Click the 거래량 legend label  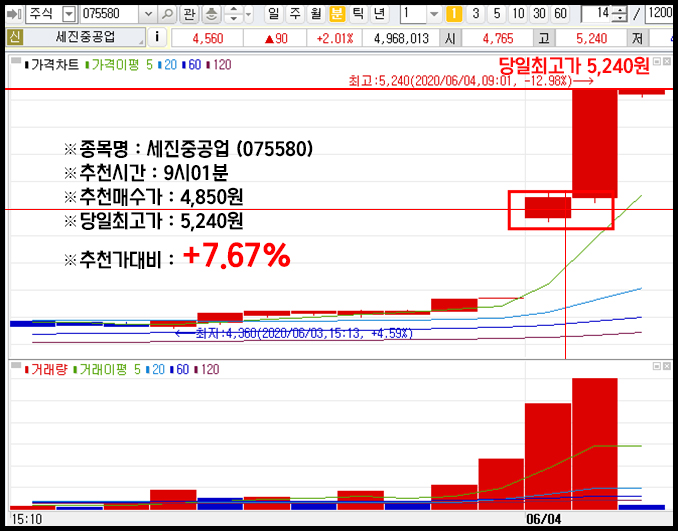point(47,369)
